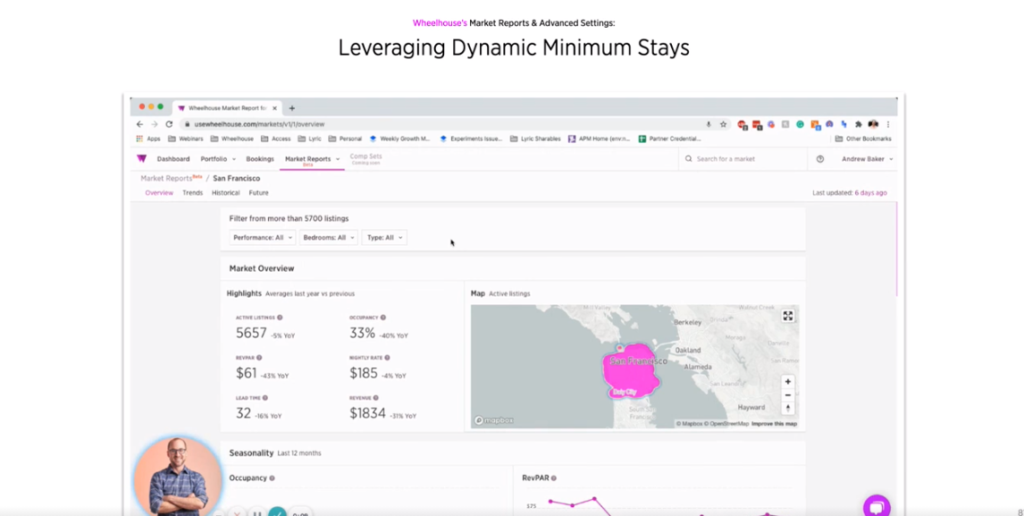Show info icon beside Lead Time
The height and width of the screenshot is (516, 1024).
point(264,398)
